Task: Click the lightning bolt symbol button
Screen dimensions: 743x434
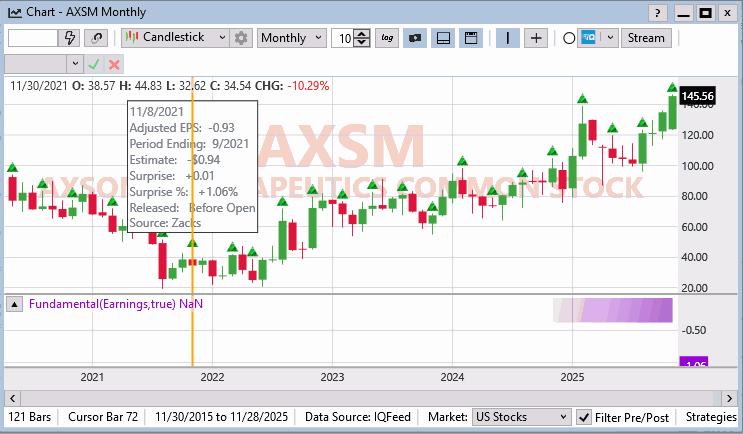Action: click(70, 38)
